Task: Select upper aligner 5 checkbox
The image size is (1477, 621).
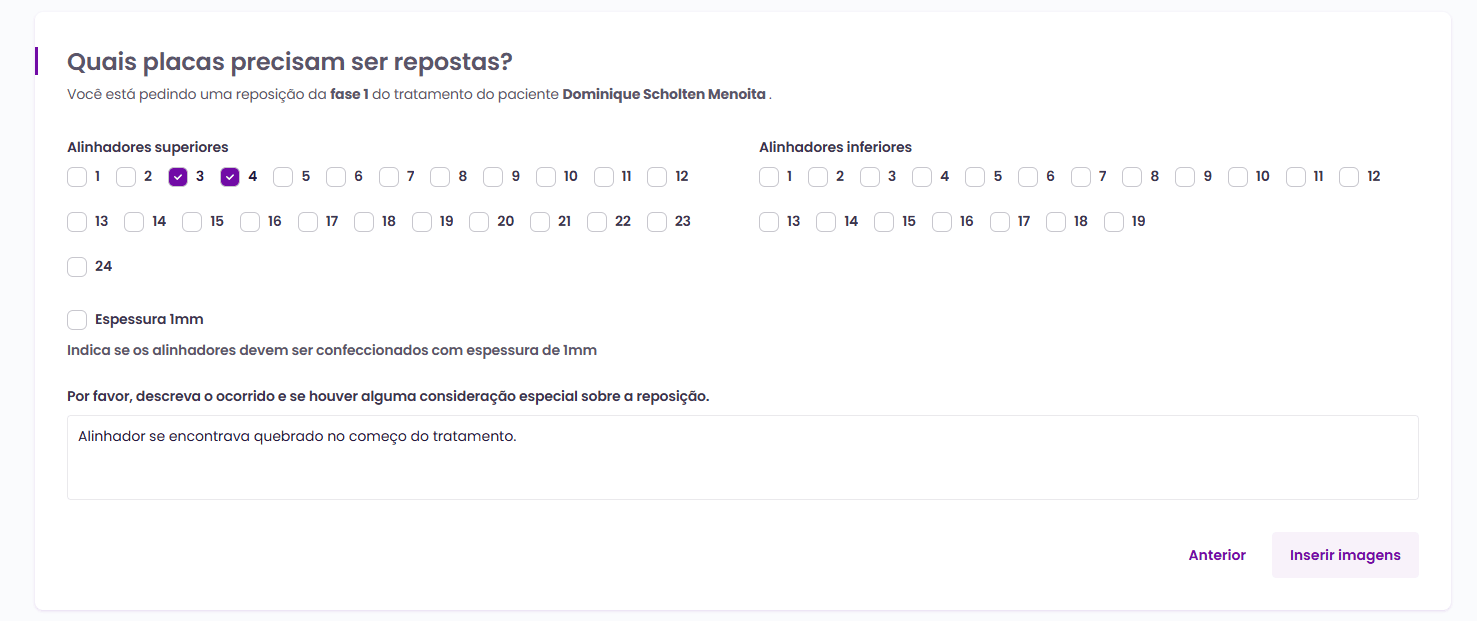Action: [283, 177]
